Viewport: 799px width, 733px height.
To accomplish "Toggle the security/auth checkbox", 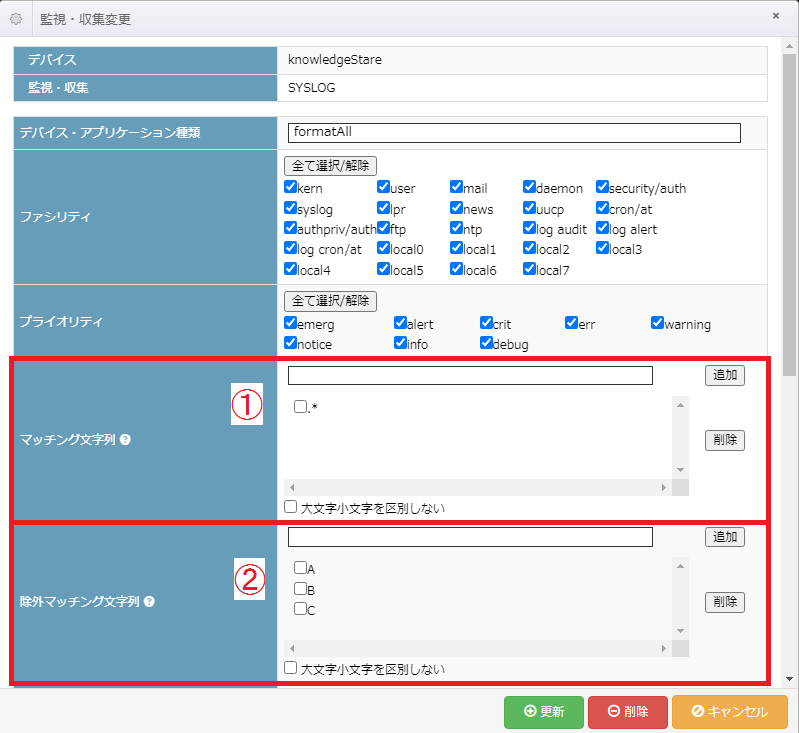I will (x=602, y=187).
